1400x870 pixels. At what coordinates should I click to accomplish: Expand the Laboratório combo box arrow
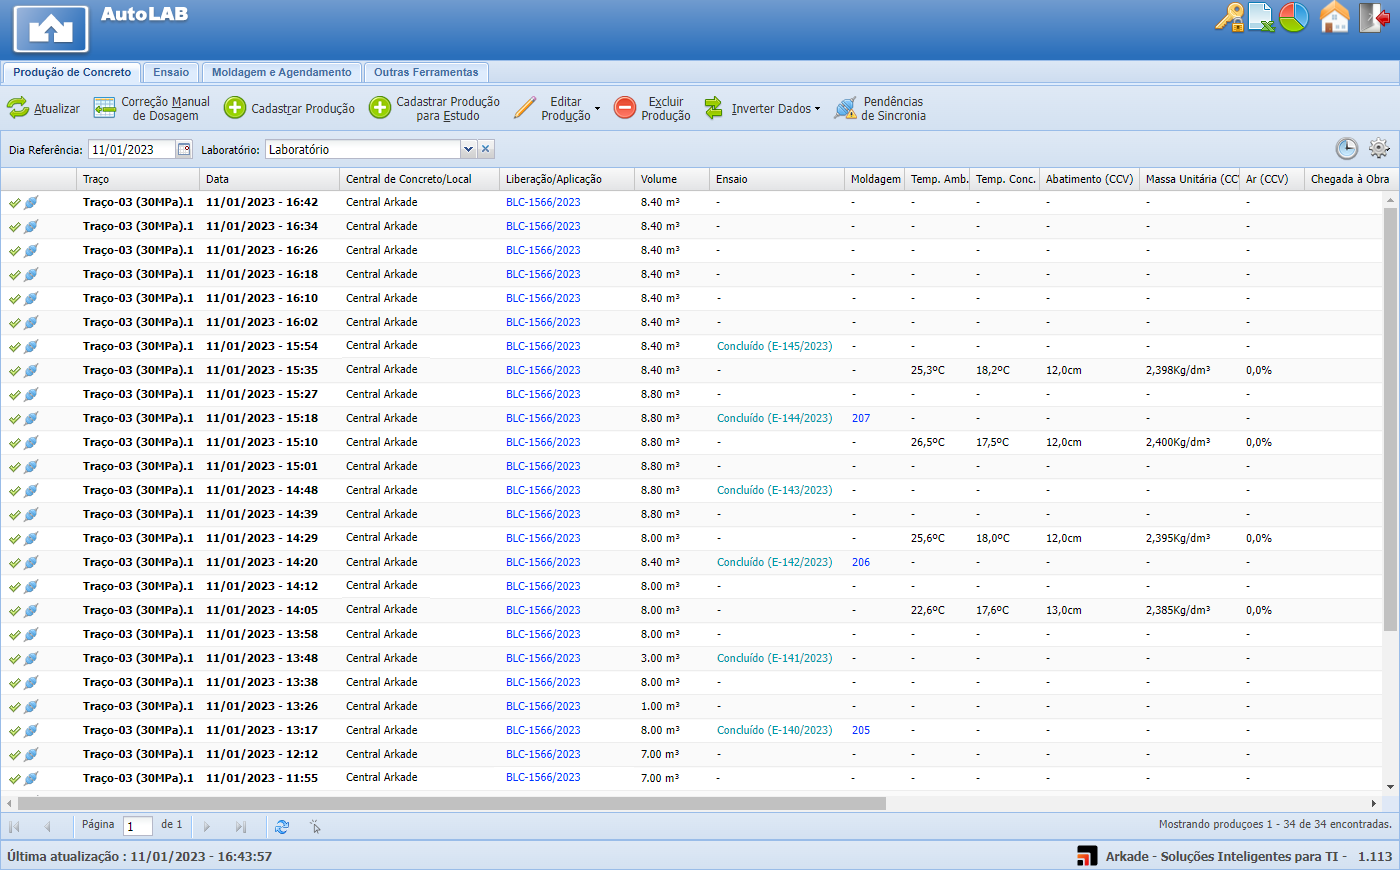pyautogui.click(x=468, y=149)
